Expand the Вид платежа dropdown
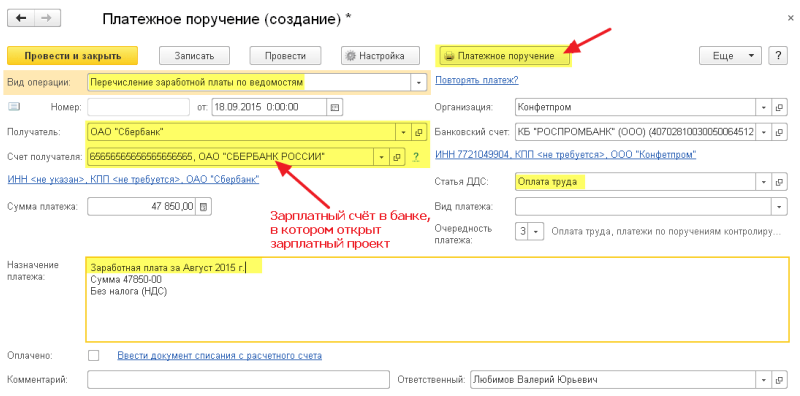Image resolution: width=800 pixels, height=396 pixels. click(x=779, y=207)
